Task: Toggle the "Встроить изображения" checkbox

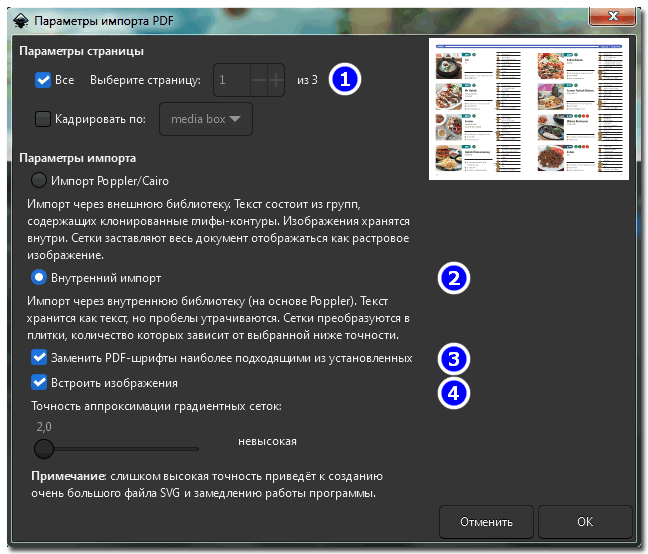Action: (x=40, y=382)
